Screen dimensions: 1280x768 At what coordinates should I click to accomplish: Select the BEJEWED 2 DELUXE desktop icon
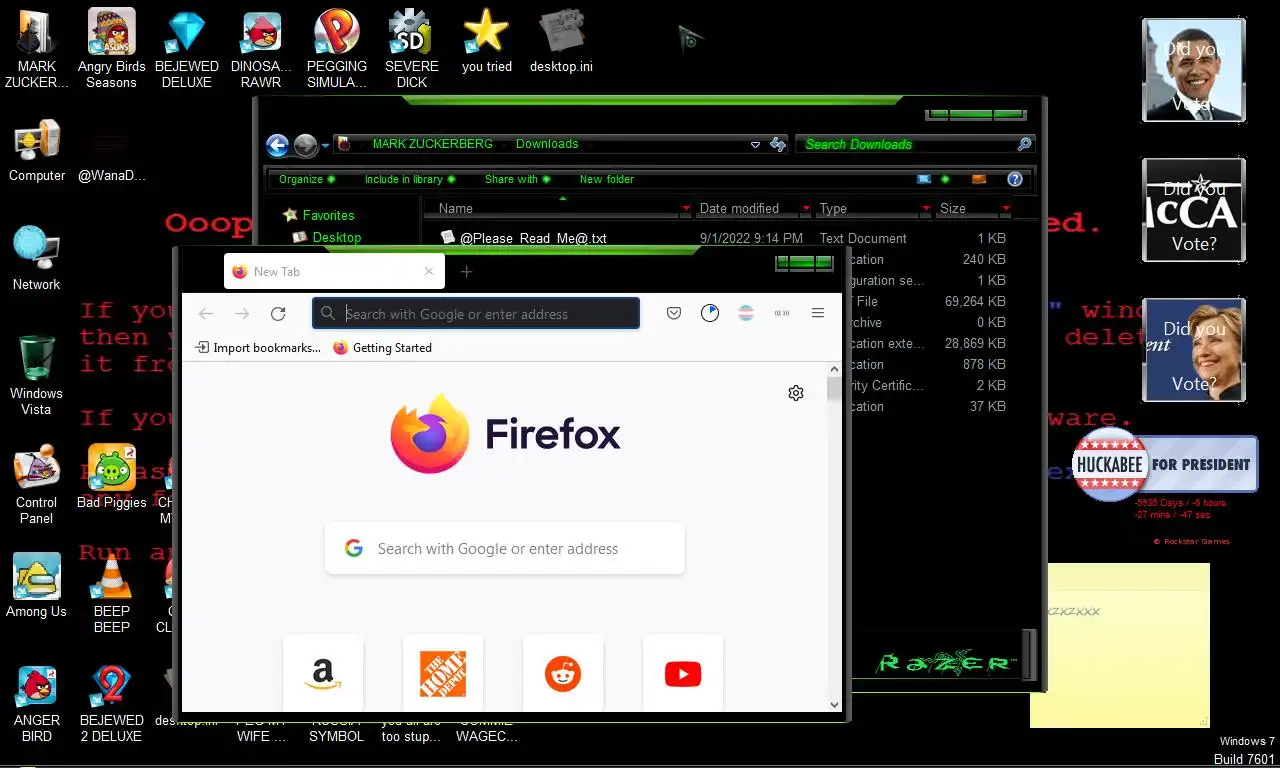point(111,703)
